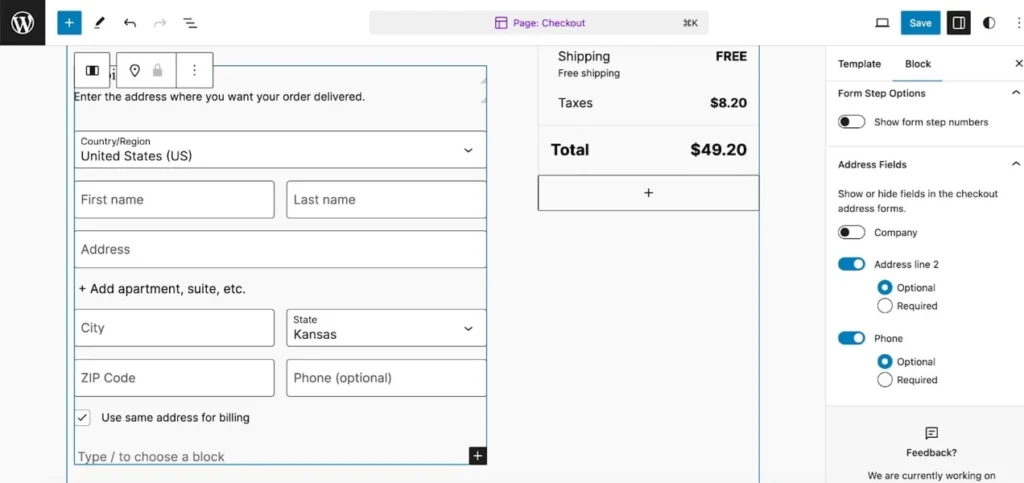The image size is (1024, 483).
Task: Select Required for Address line 2
Action: point(884,306)
